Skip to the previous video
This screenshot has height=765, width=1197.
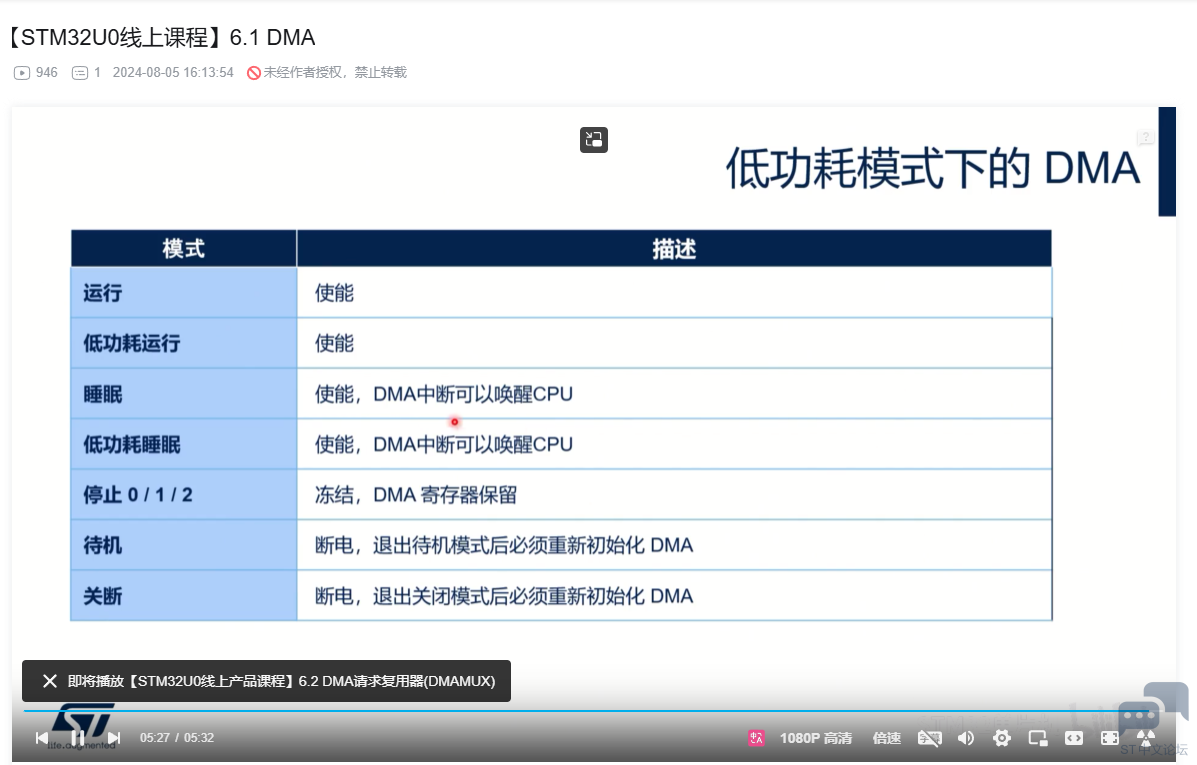tap(42, 738)
